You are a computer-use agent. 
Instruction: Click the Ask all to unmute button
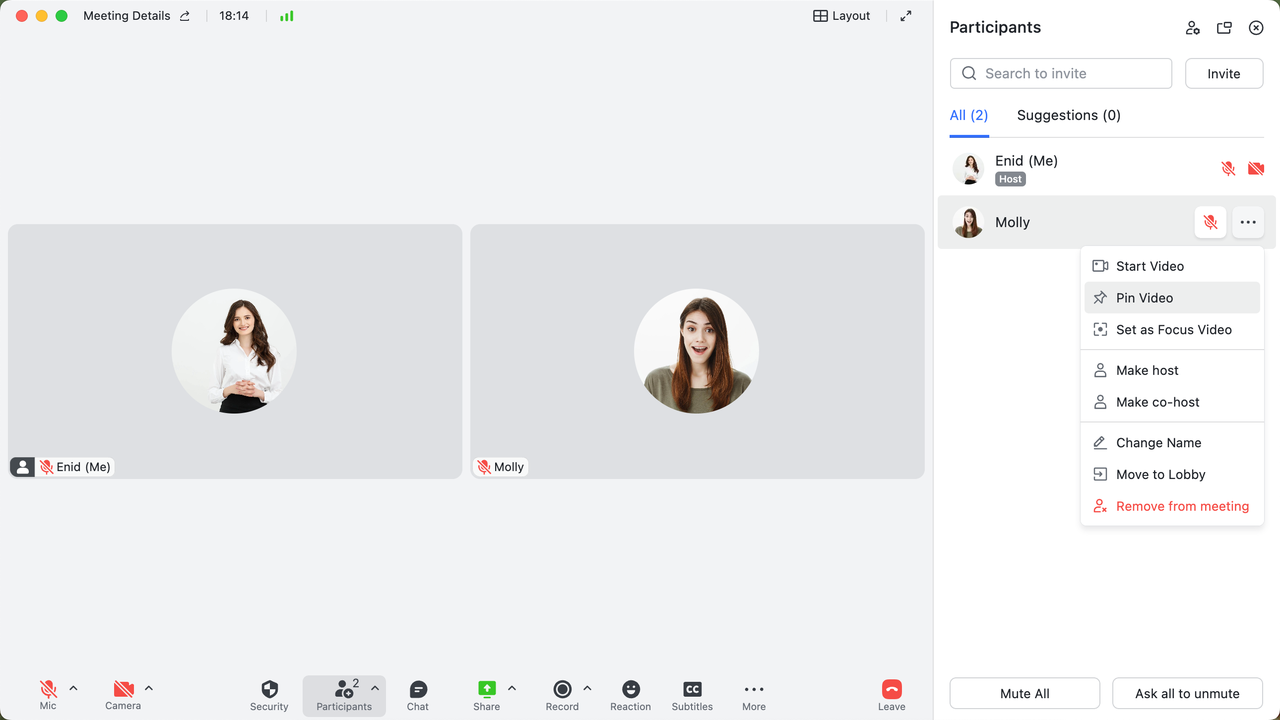1187,693
